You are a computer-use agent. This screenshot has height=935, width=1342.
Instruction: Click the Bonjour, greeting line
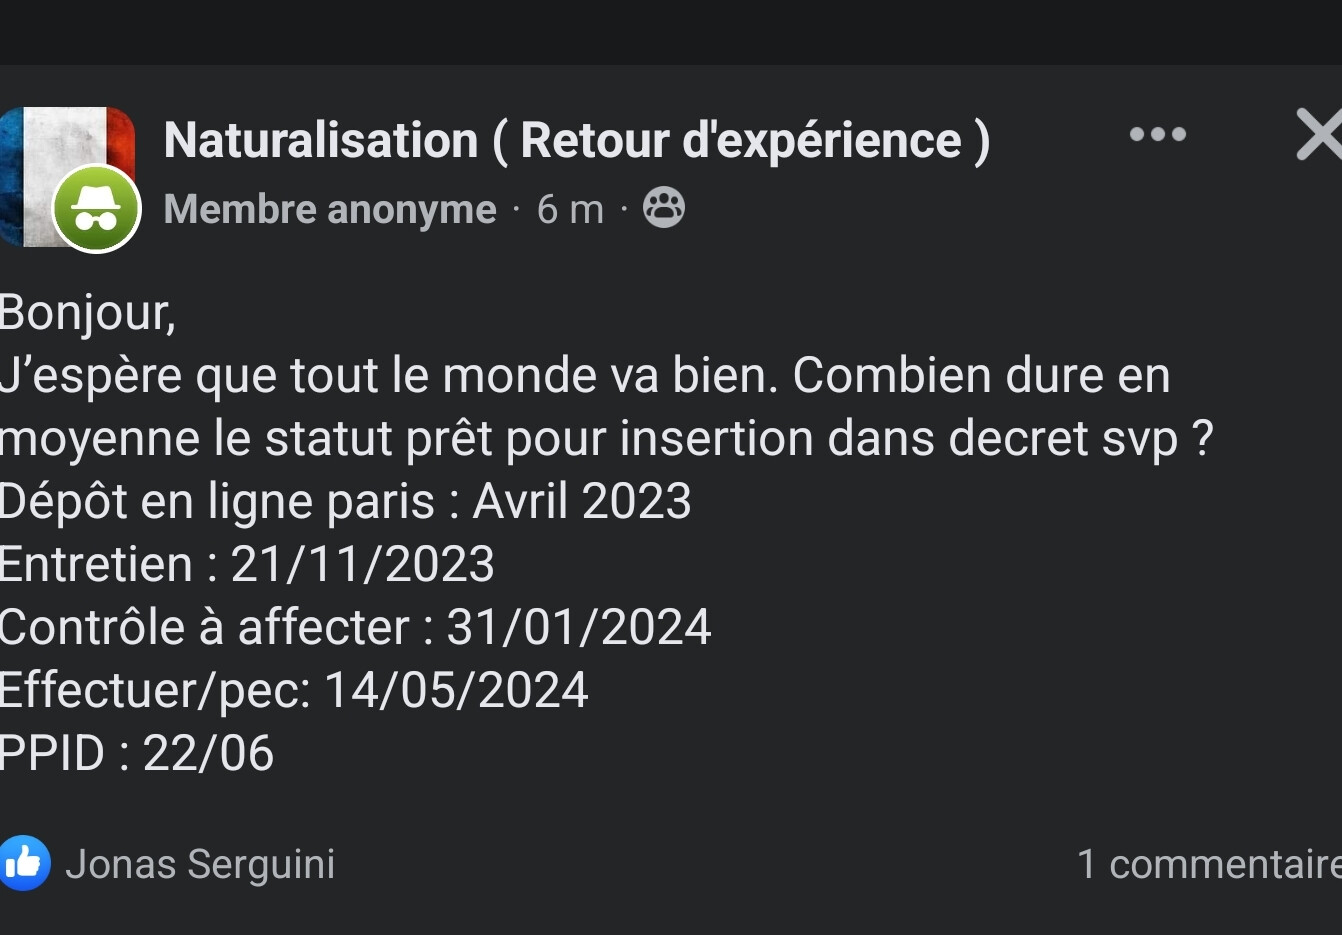[x=88, y=313]
